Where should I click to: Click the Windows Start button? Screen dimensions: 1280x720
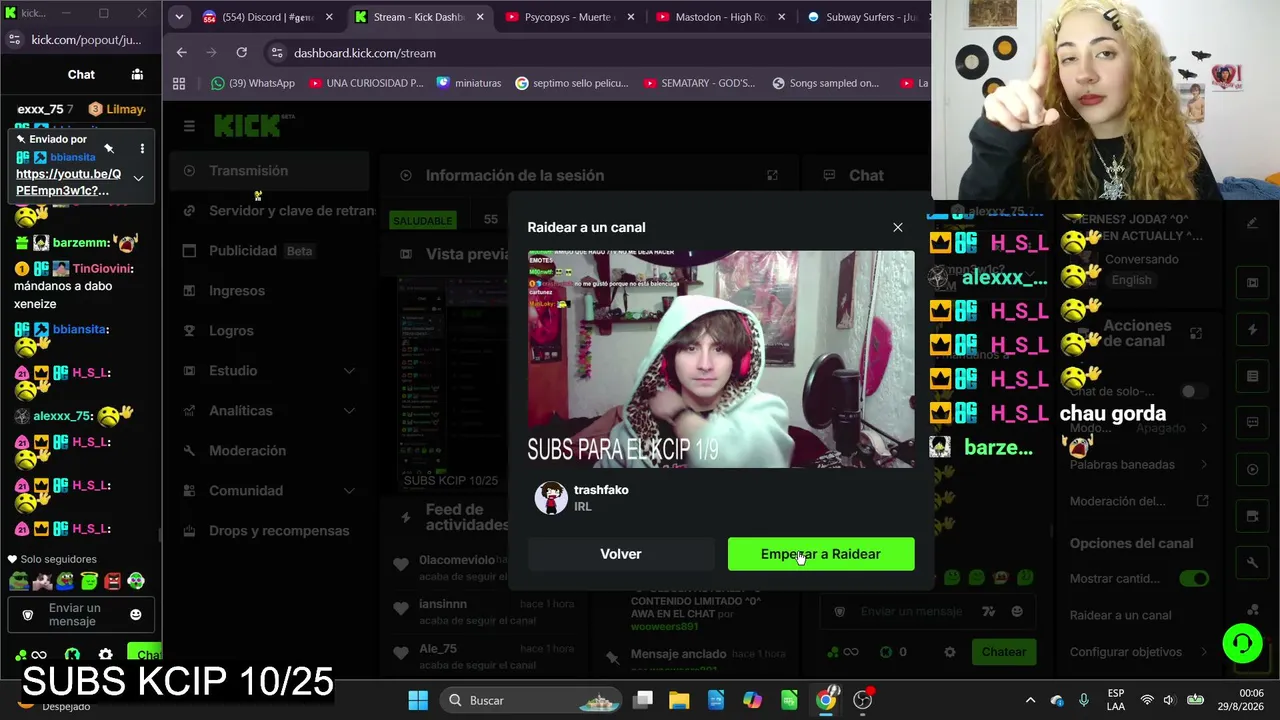(x=418, y=700)
